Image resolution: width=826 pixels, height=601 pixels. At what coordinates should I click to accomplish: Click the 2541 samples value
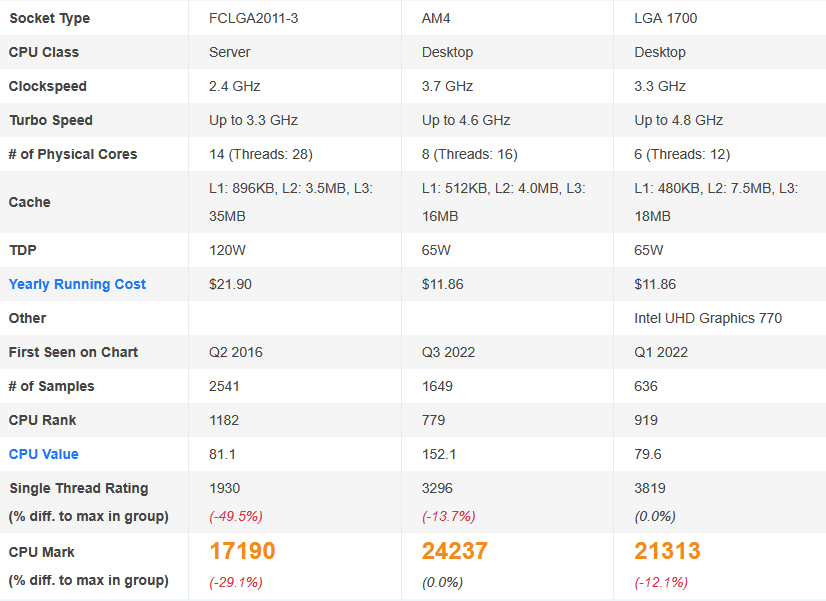tap(224, 386)
